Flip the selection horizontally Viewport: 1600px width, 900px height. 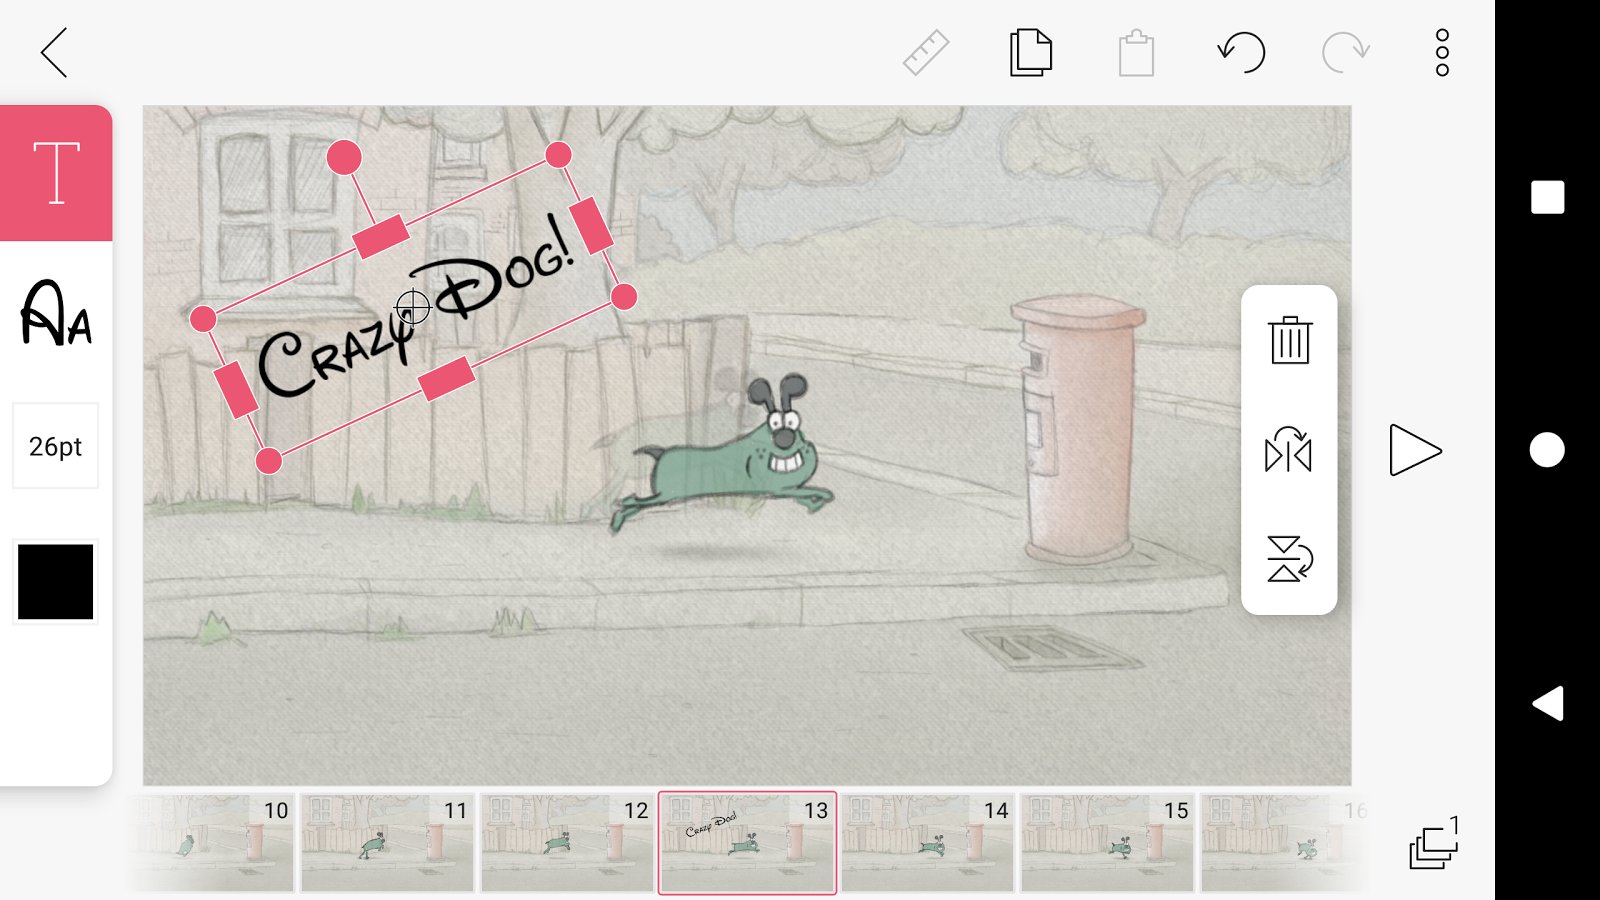(x=1288, y=450)
